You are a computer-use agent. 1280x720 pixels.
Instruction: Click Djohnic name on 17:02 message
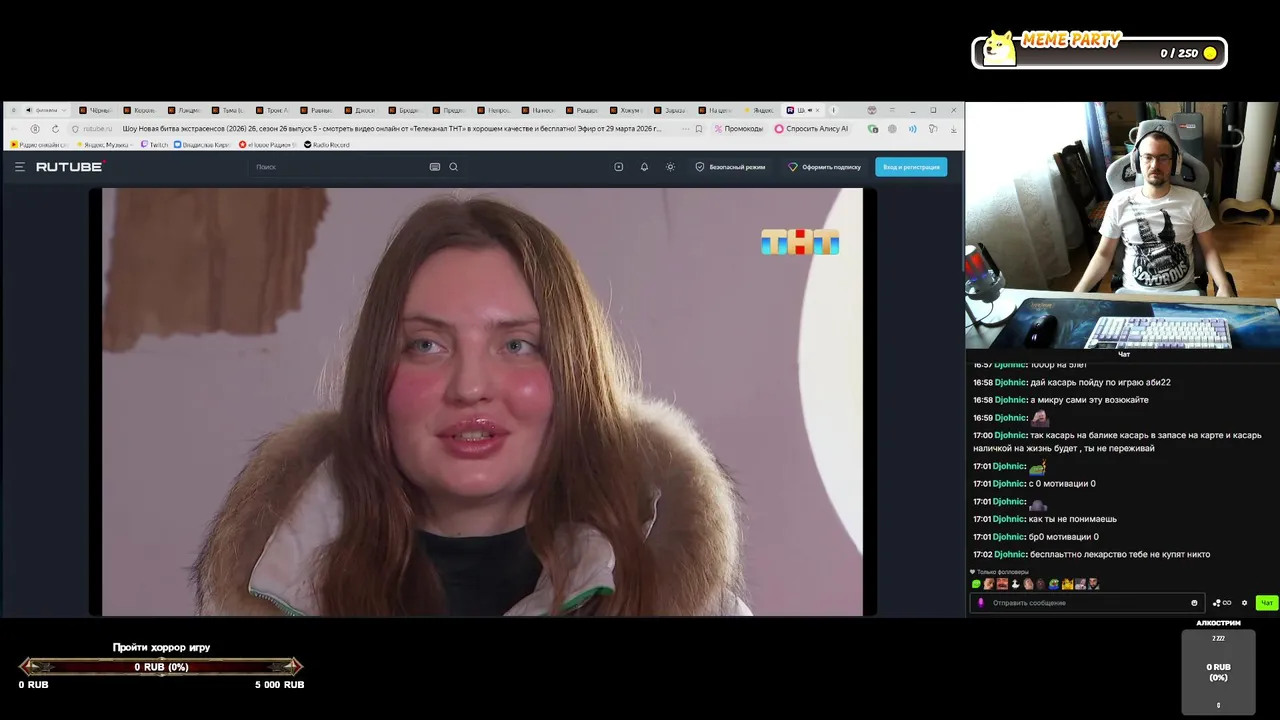point(1009,554)
